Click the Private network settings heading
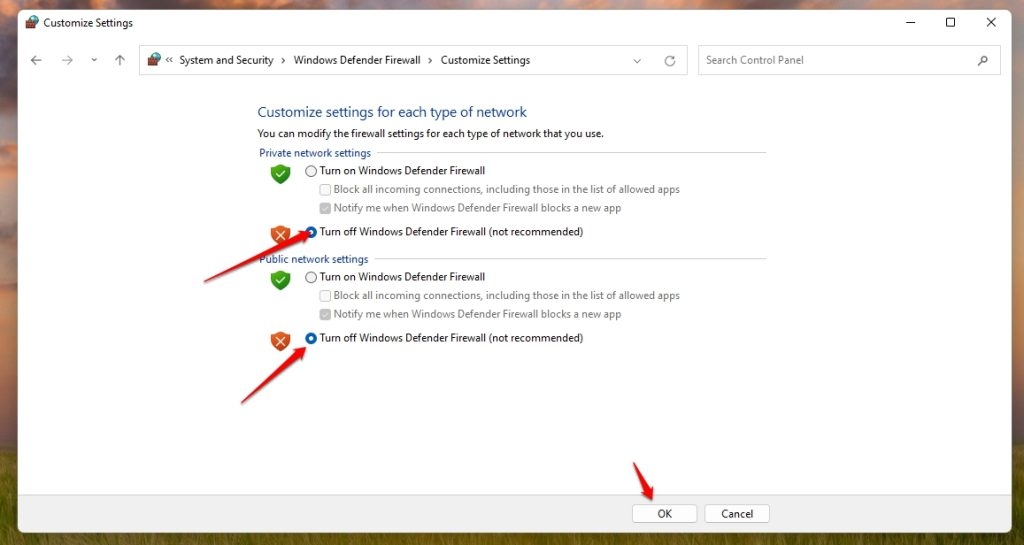 pyautogui.click(x=315, y=153)
